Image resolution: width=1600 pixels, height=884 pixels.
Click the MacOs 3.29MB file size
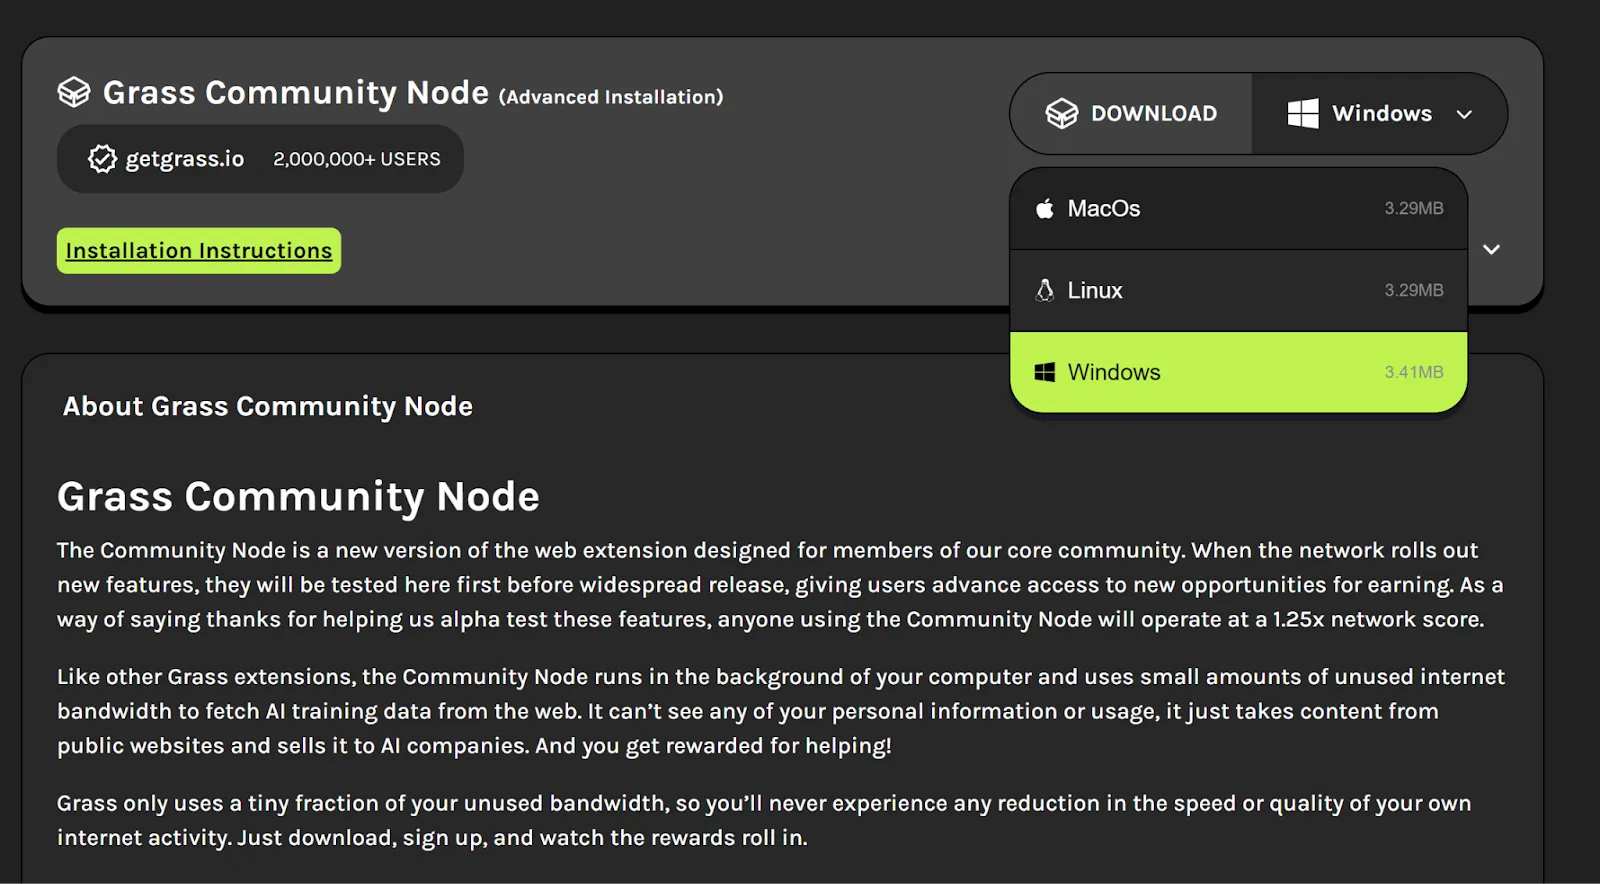coord(1414,208)
